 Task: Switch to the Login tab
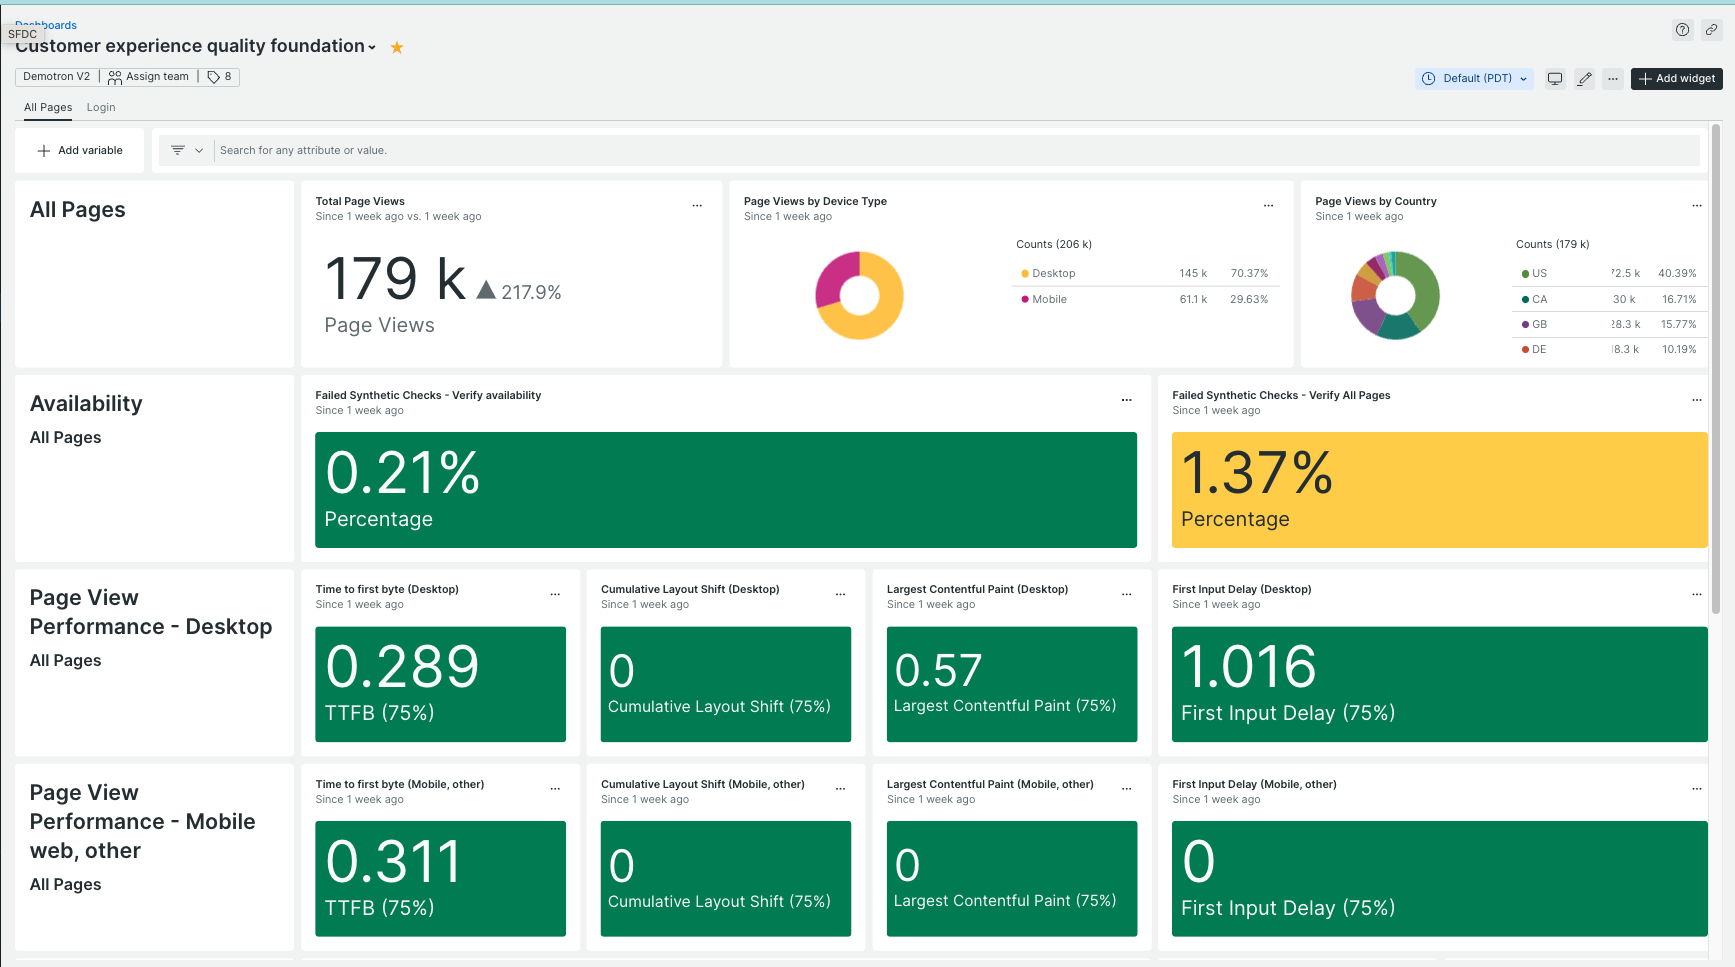coord(100,107)
